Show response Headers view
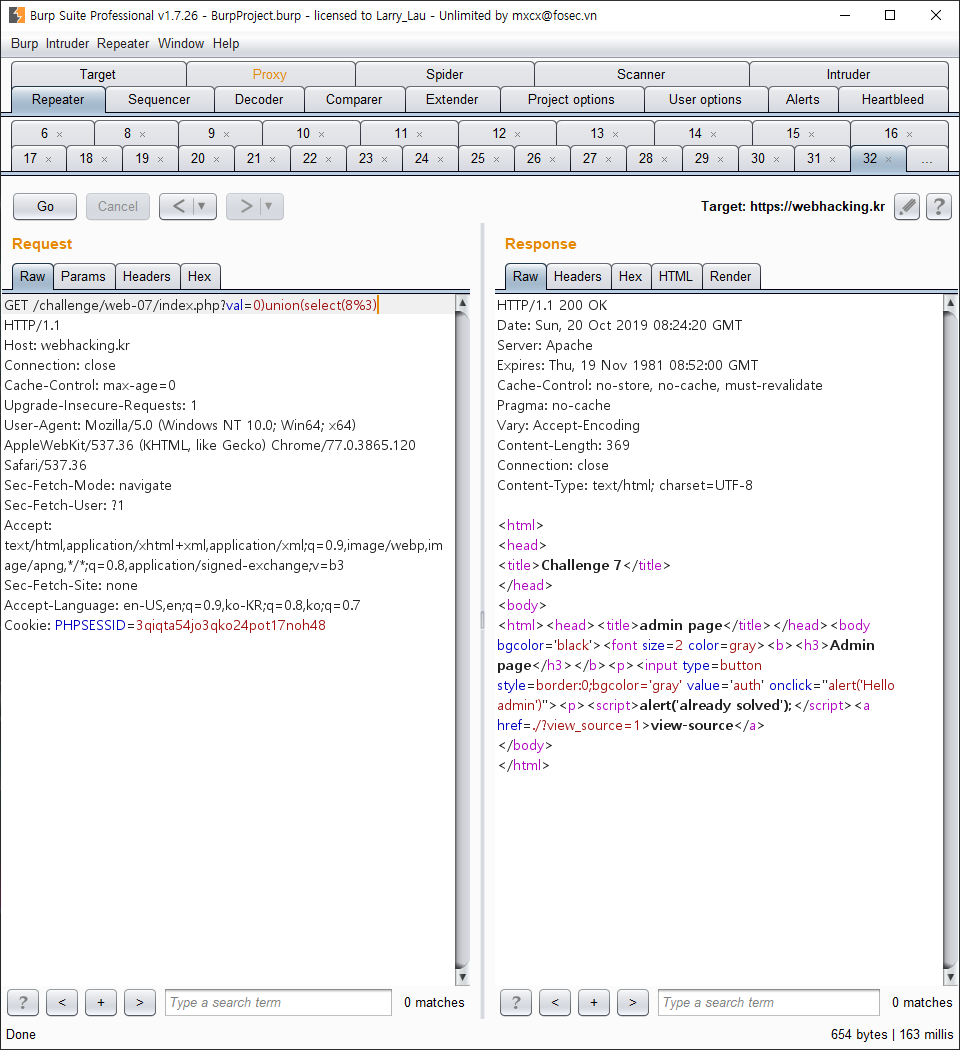Image resolution: width=960 pixels, height=1050 pixels. 577,277
